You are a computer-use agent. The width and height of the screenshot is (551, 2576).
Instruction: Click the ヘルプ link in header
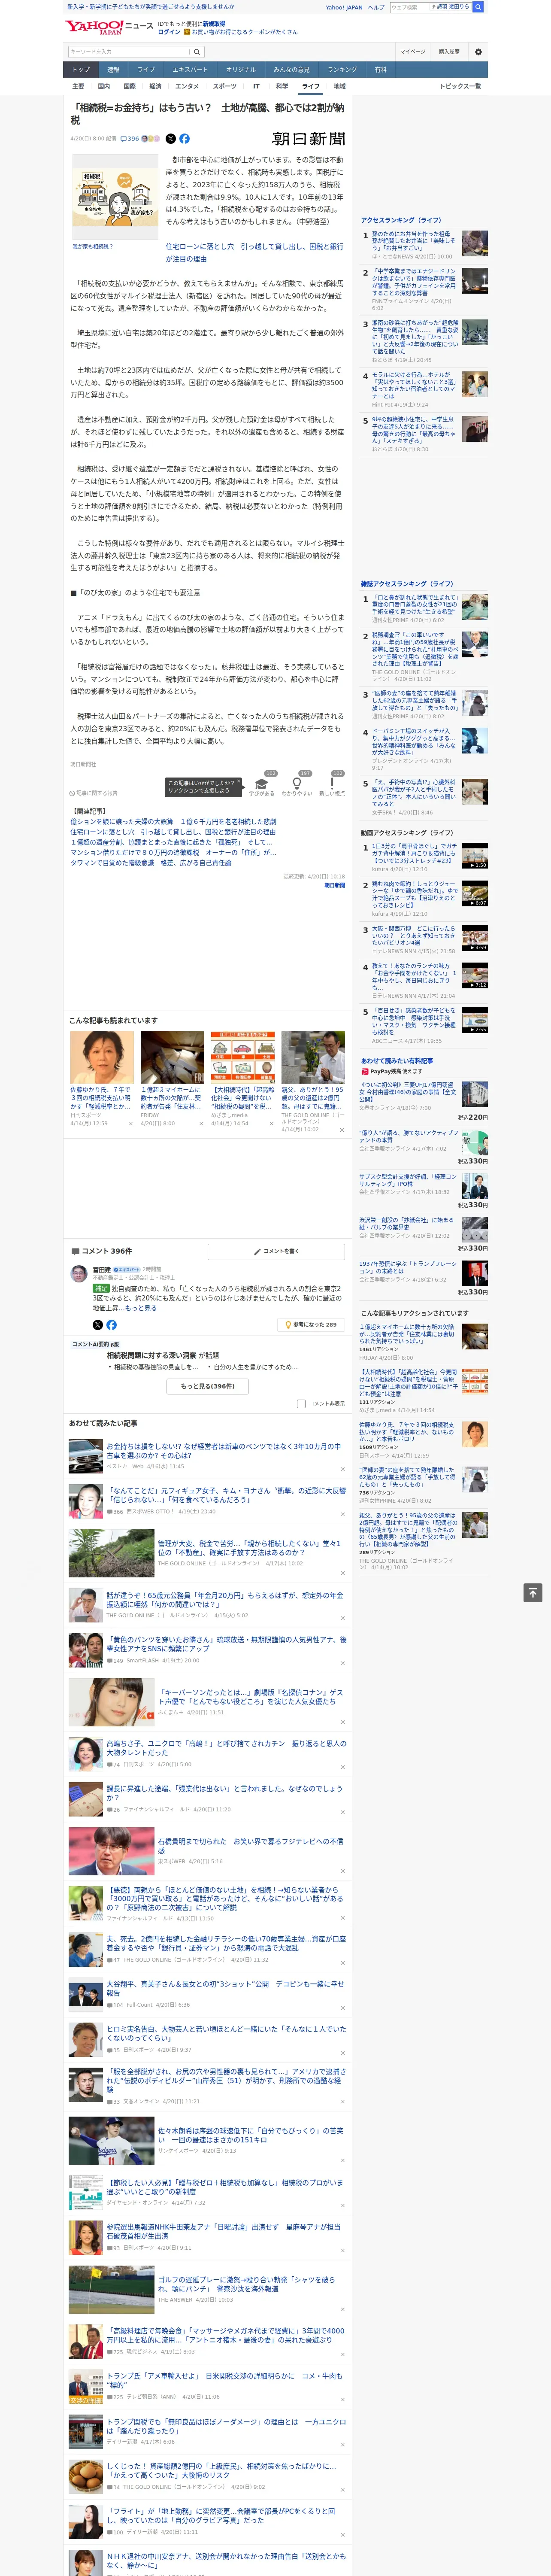(x=375, y=7)
